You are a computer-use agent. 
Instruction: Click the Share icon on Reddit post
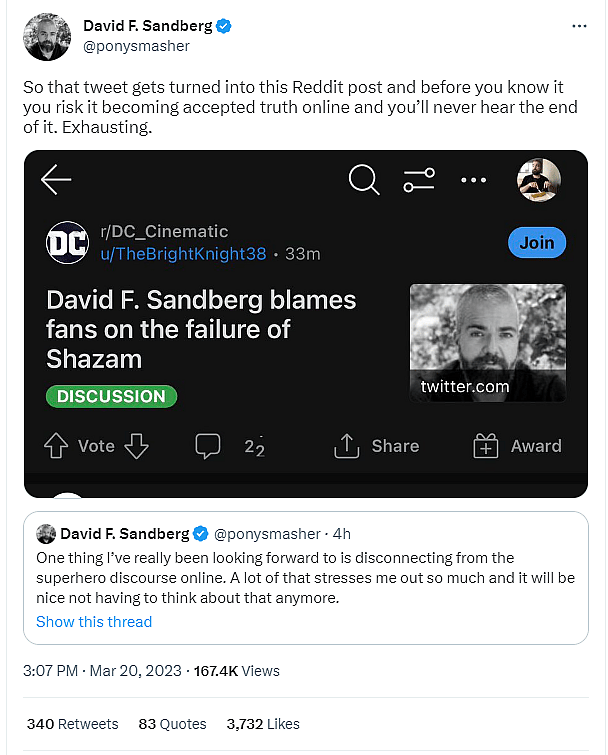346,446
